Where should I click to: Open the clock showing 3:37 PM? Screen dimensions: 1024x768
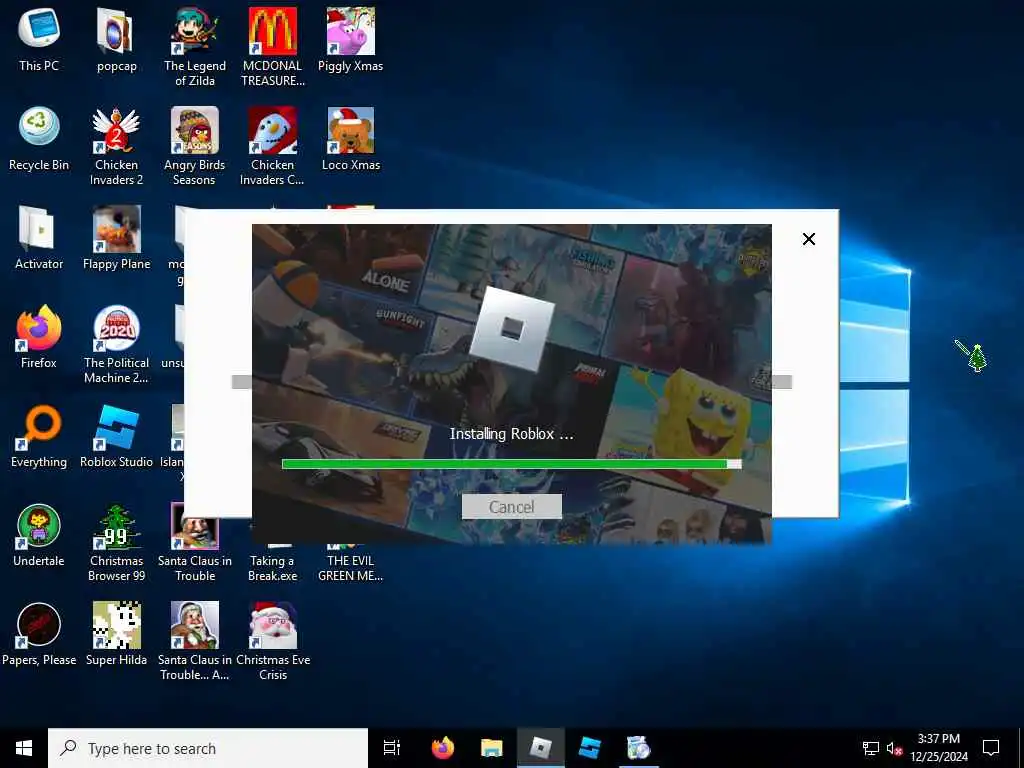point(938,748)
